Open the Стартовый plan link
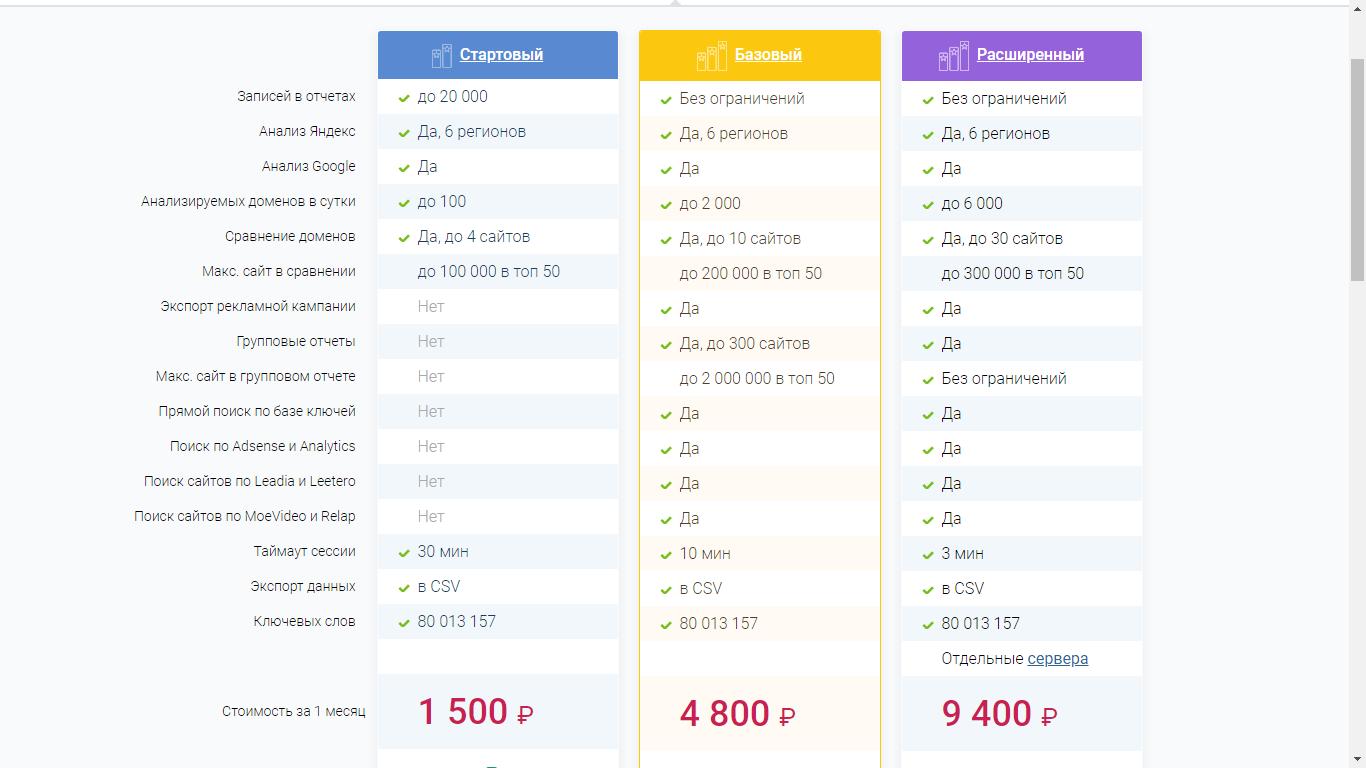This screenshot has height=768, width=1366. (x=501, y=55)
